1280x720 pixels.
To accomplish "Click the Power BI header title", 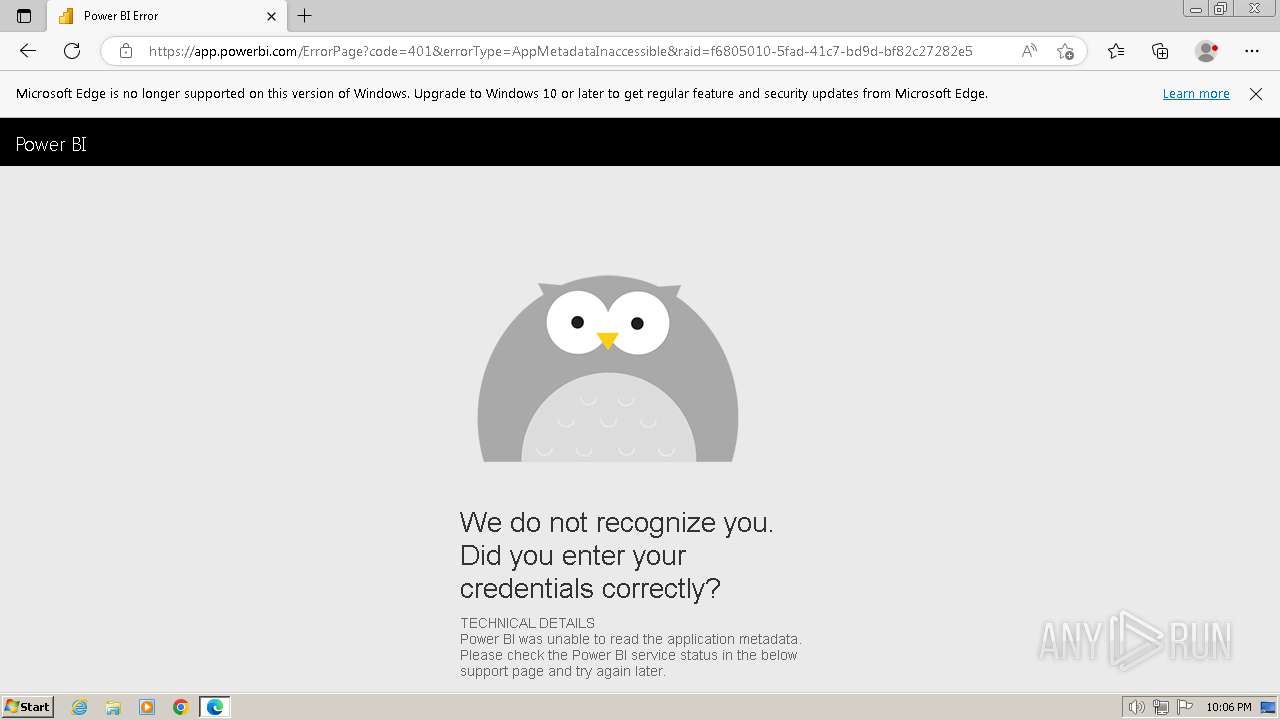I will pos(51,144).
